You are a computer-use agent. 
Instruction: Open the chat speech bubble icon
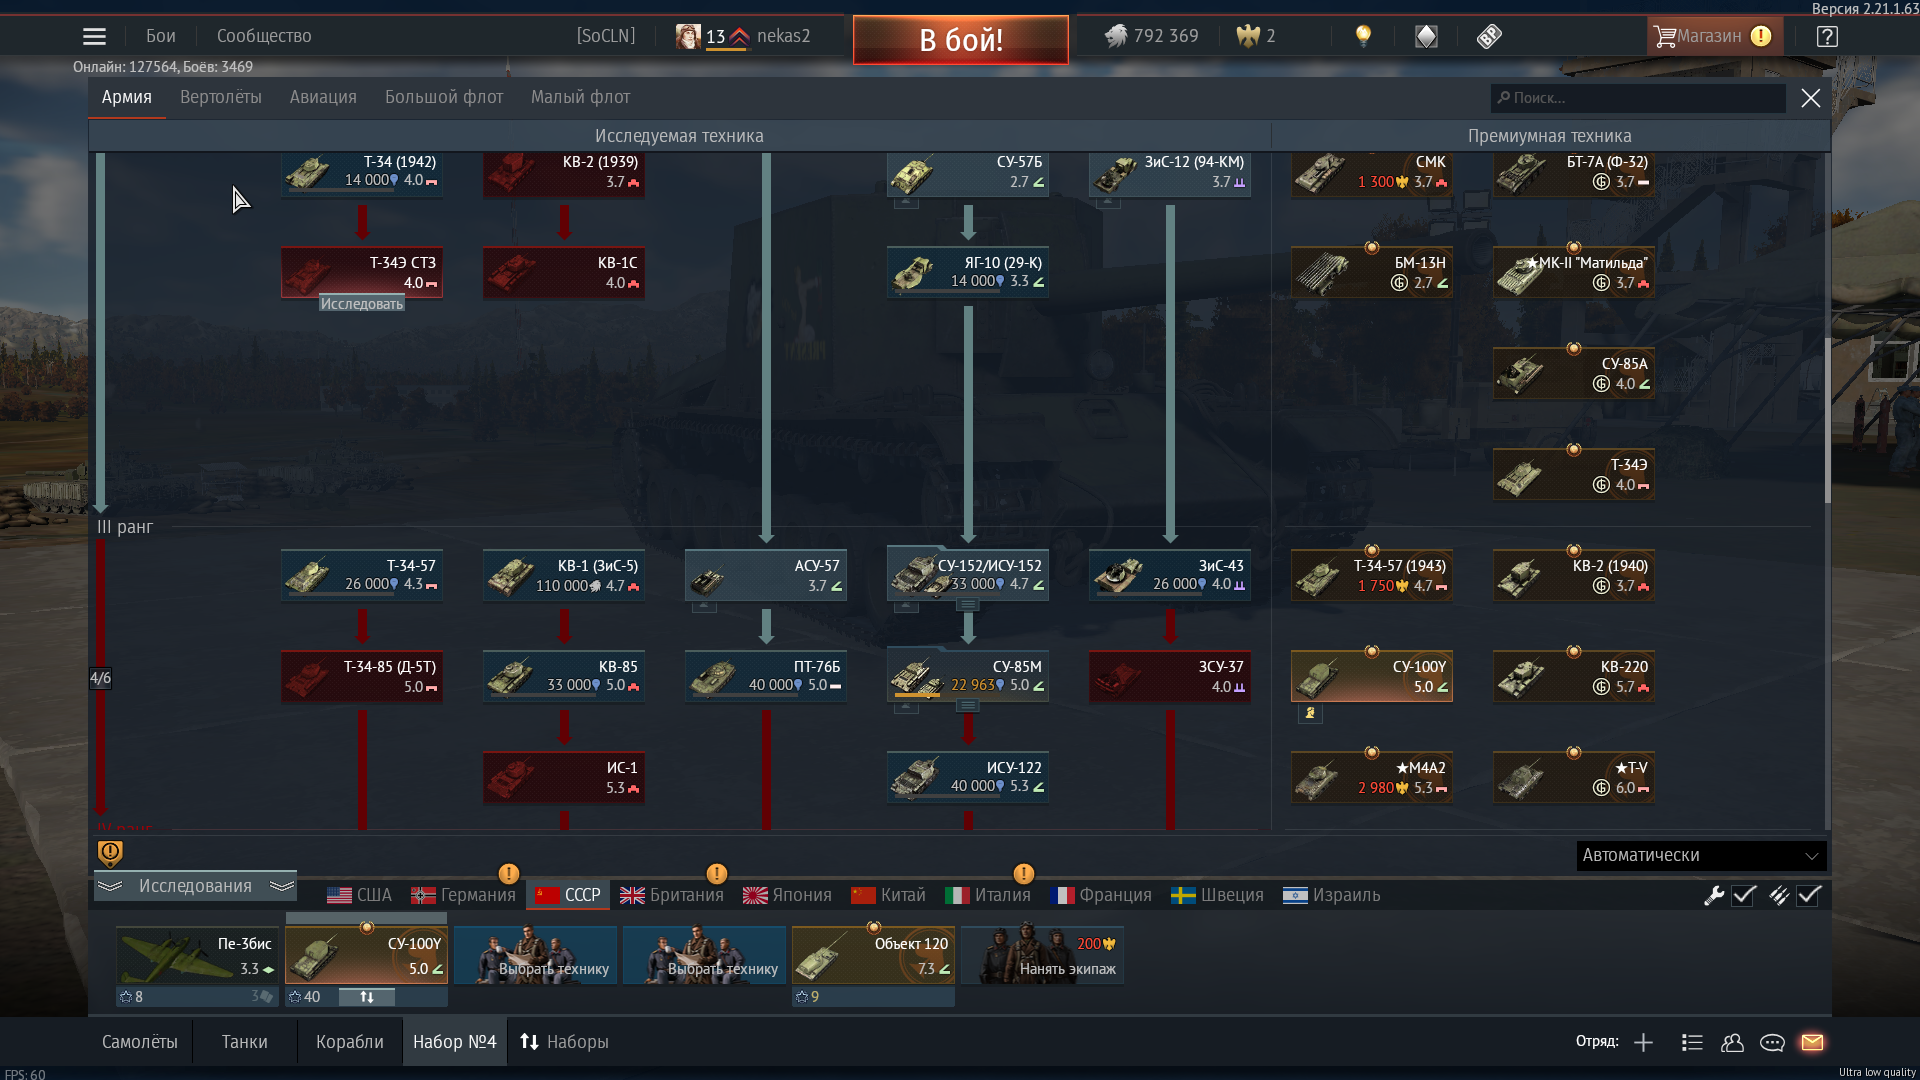click(1772, 1042)
